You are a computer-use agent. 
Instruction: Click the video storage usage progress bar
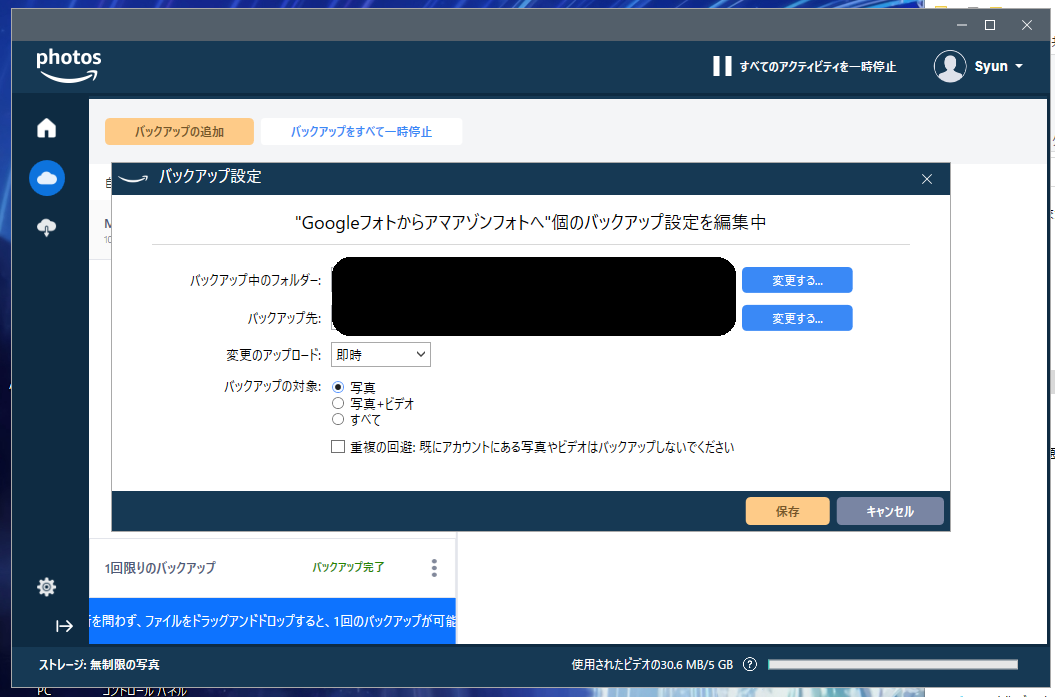coord(893,665)
